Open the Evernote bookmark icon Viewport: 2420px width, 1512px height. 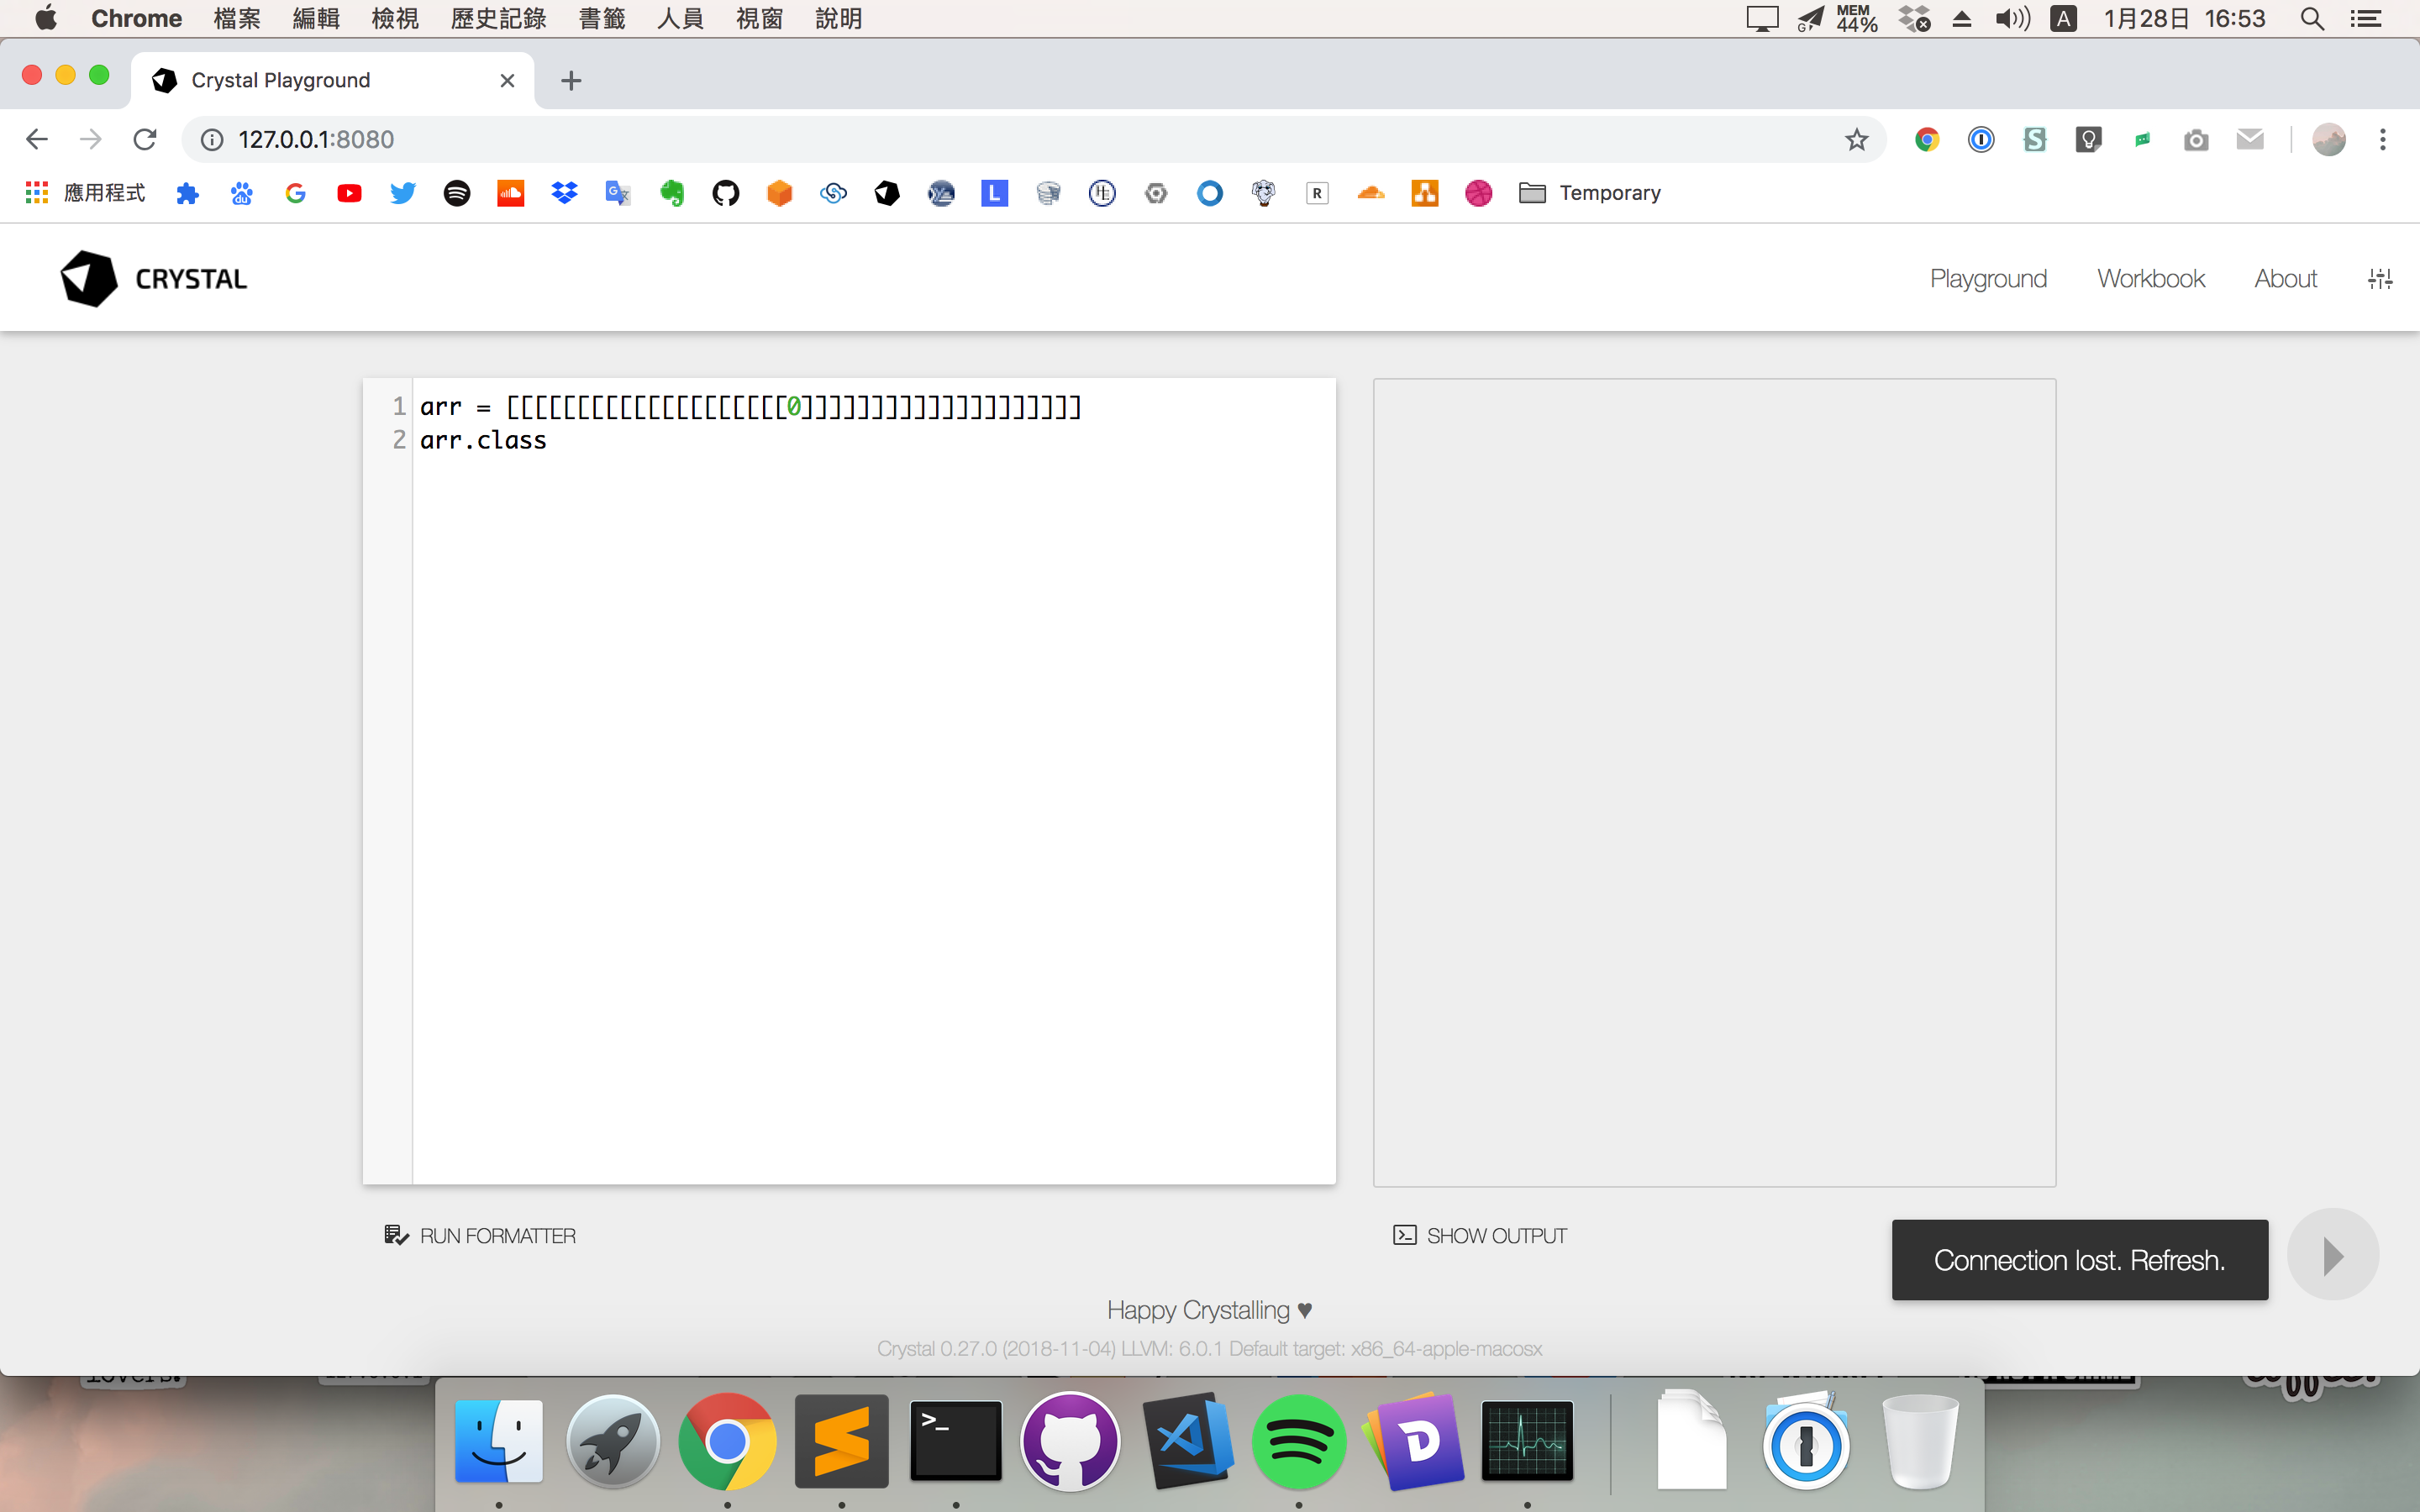672,193
